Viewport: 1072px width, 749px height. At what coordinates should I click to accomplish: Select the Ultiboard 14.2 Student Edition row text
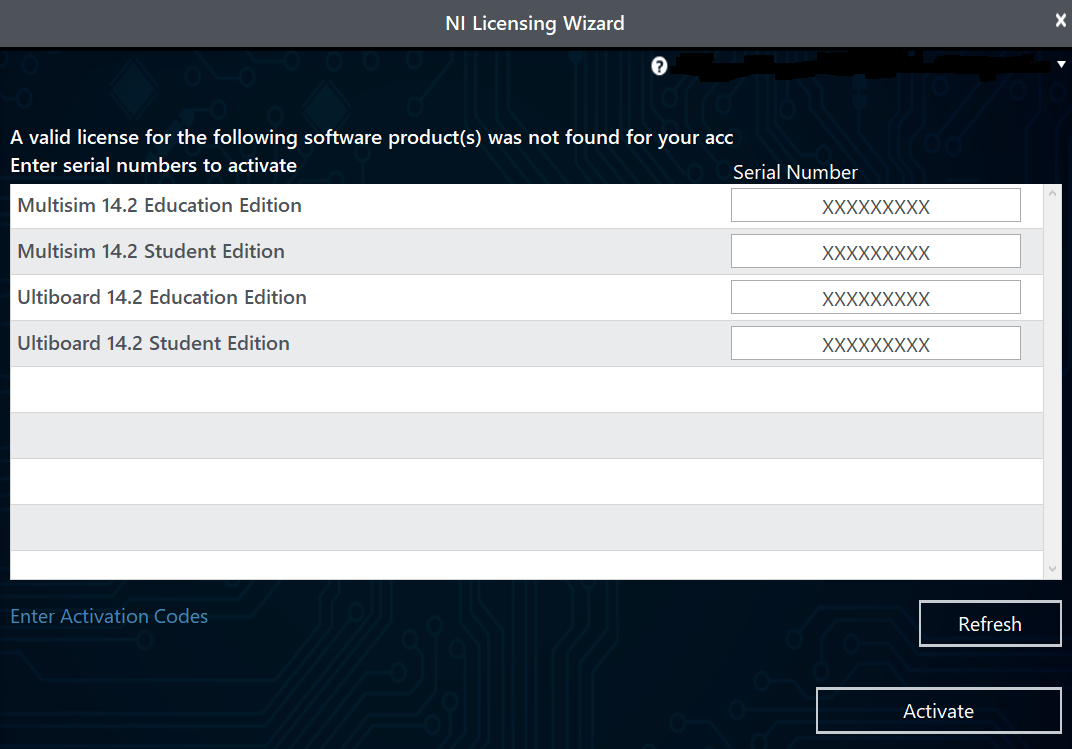point(153,343)
